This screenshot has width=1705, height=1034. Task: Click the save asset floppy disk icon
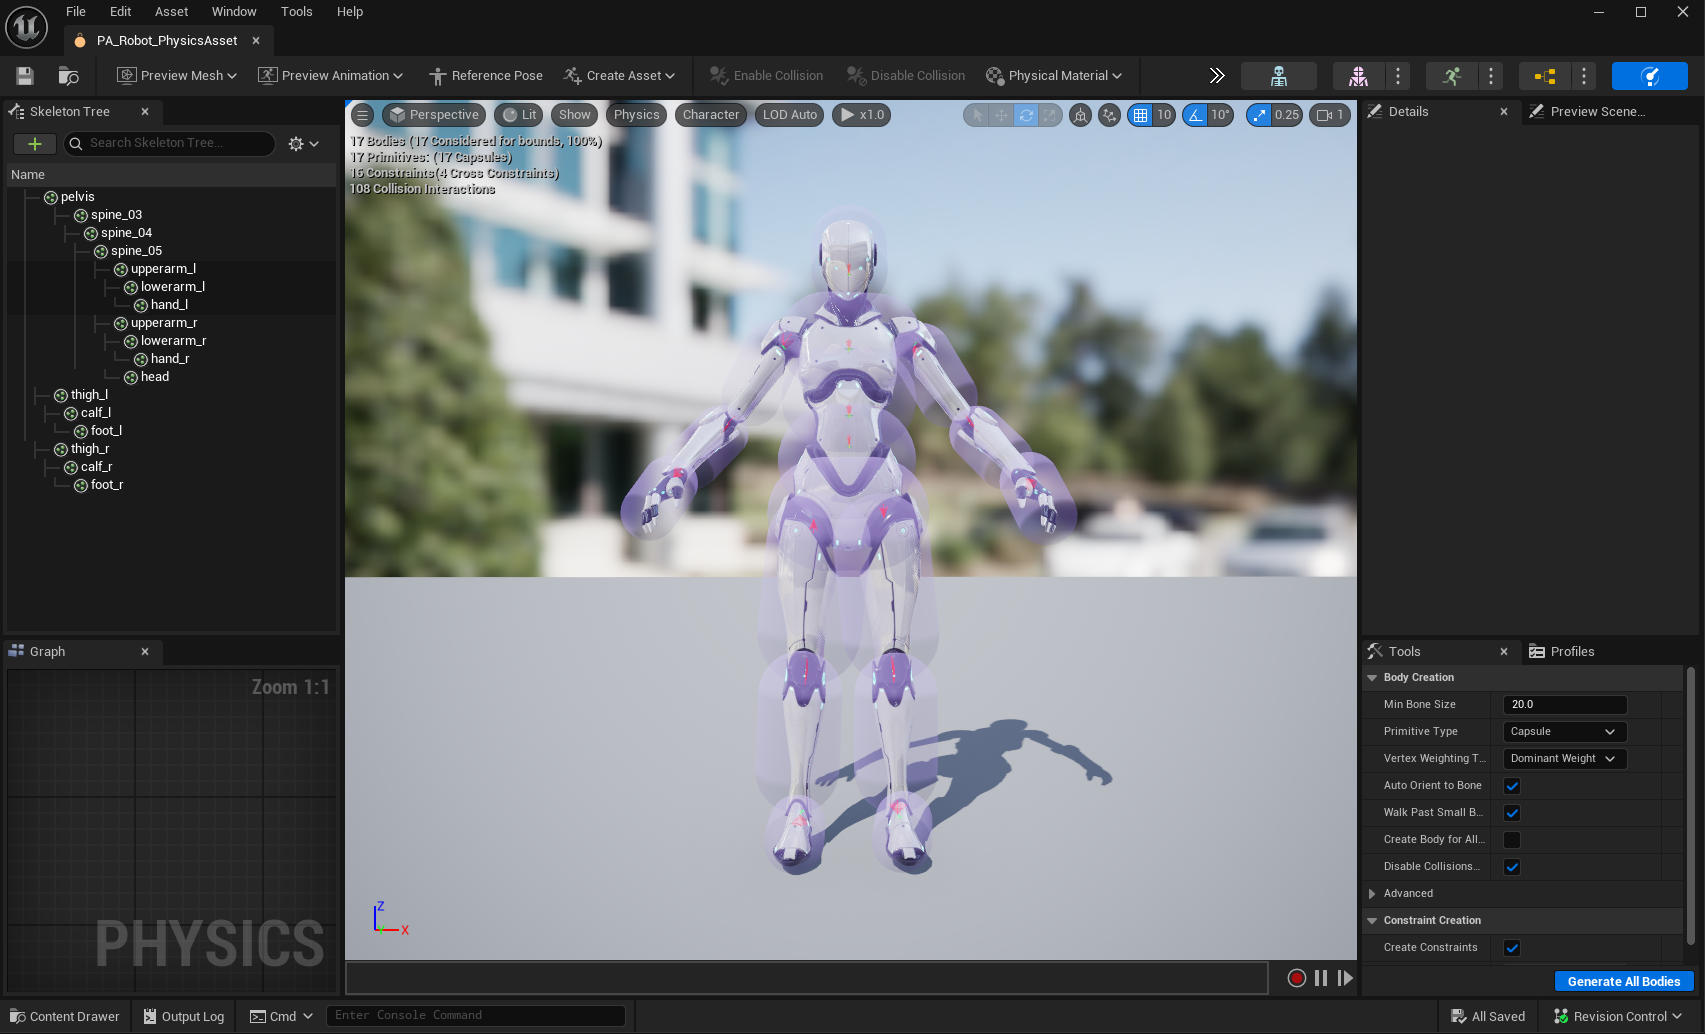pos(25,76)
